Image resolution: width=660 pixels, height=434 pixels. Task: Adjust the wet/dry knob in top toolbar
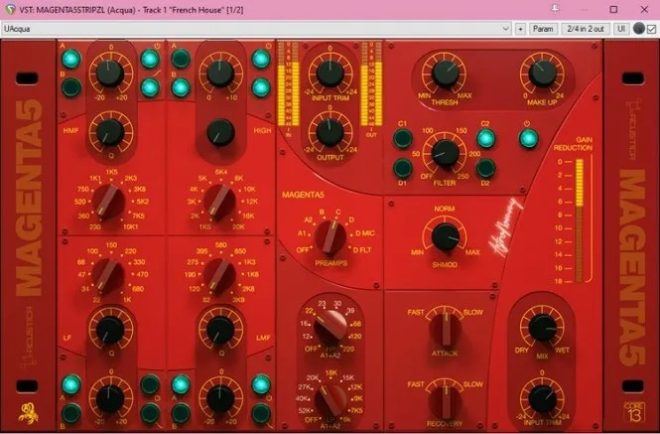pos(639,29)
